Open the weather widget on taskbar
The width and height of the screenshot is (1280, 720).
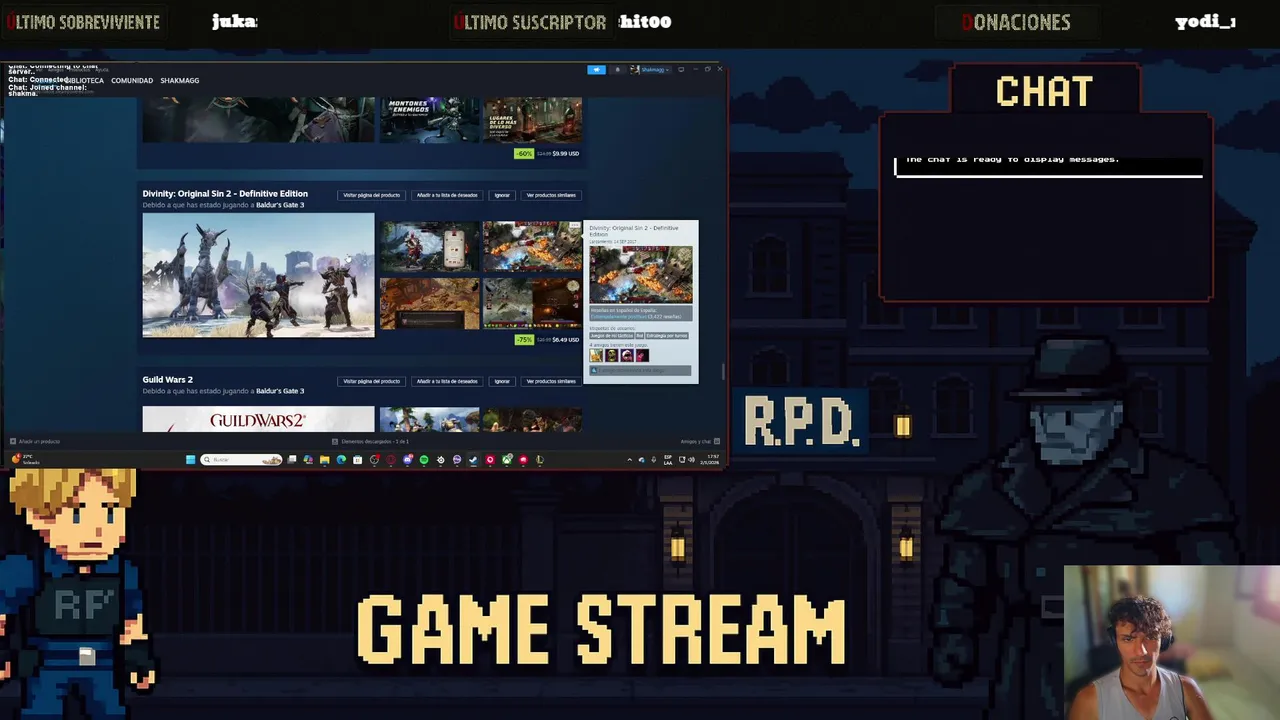[x=28, y=459]
